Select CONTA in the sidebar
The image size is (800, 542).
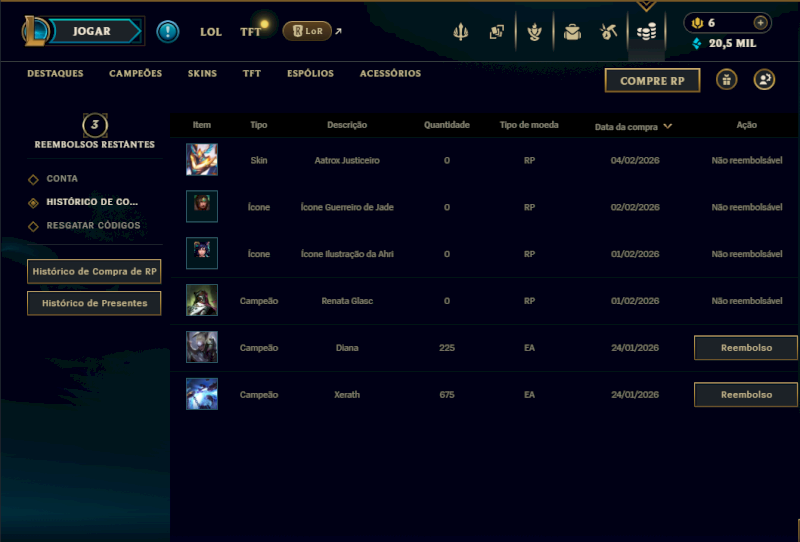pyautogui.click(x=62, y=179)
